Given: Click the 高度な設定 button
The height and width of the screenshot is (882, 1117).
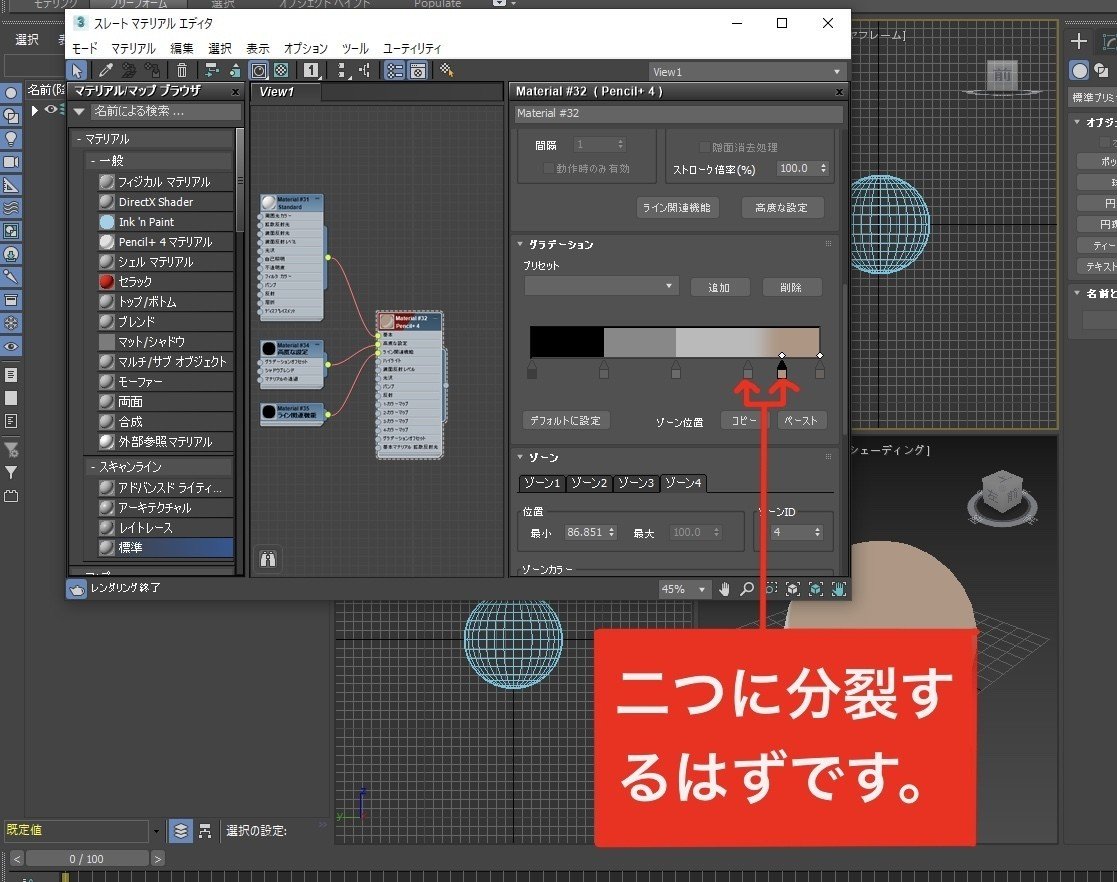Looking at the screenshot, I should [x=781, y=207].
